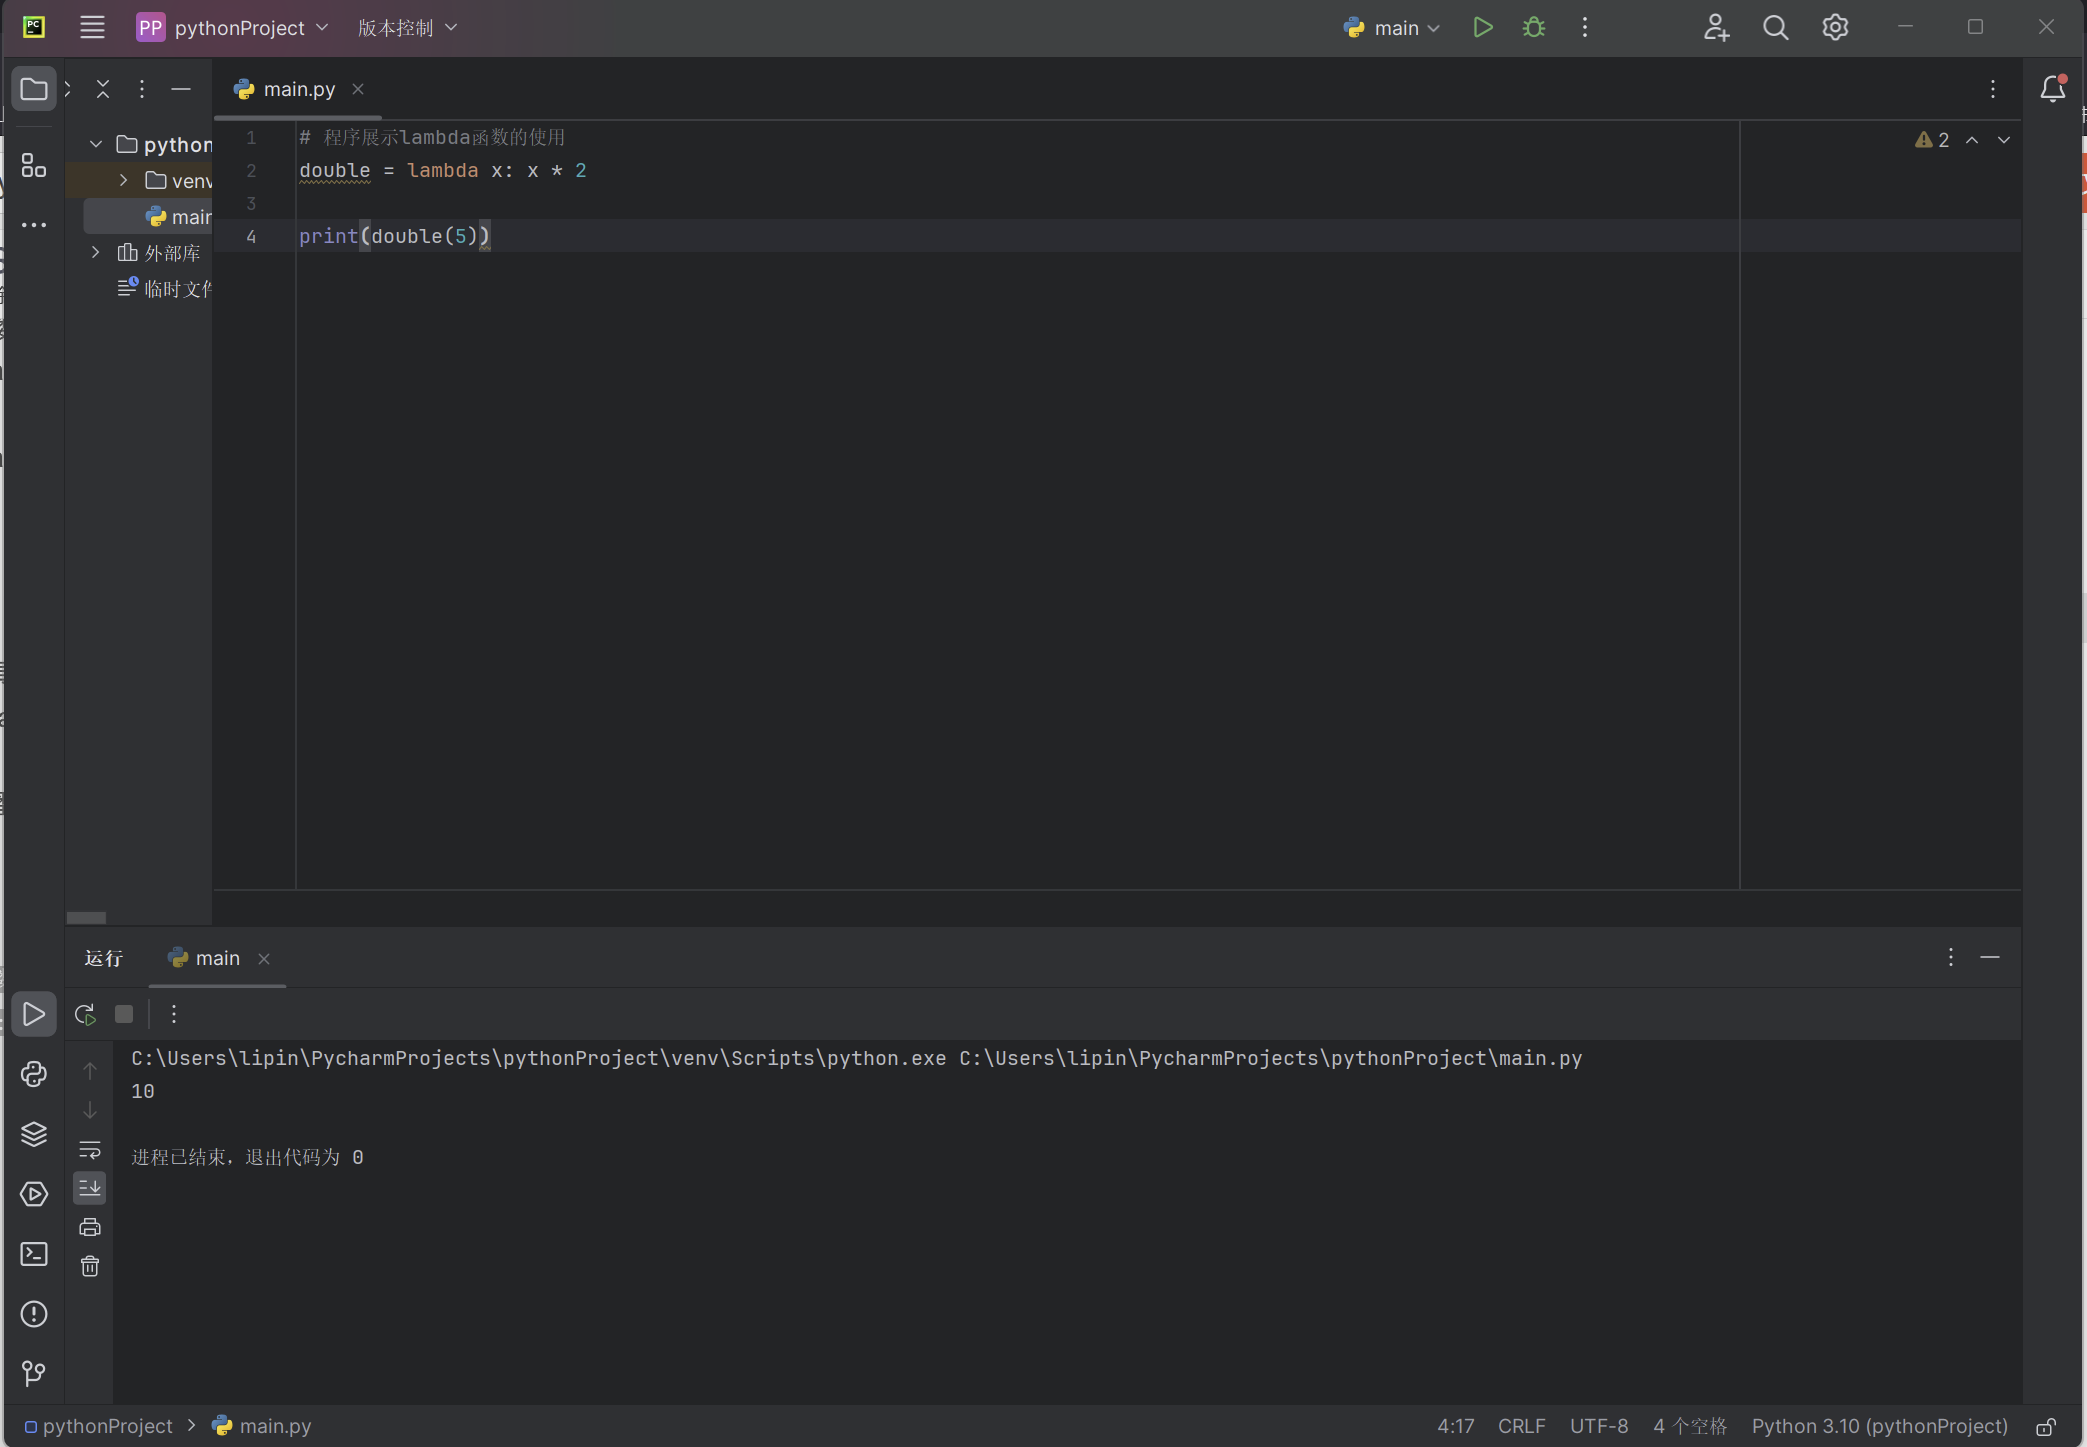Viewport: 2087px width, 1447px height.
Task: Open project panel options menu
Action: click(142, 89)
